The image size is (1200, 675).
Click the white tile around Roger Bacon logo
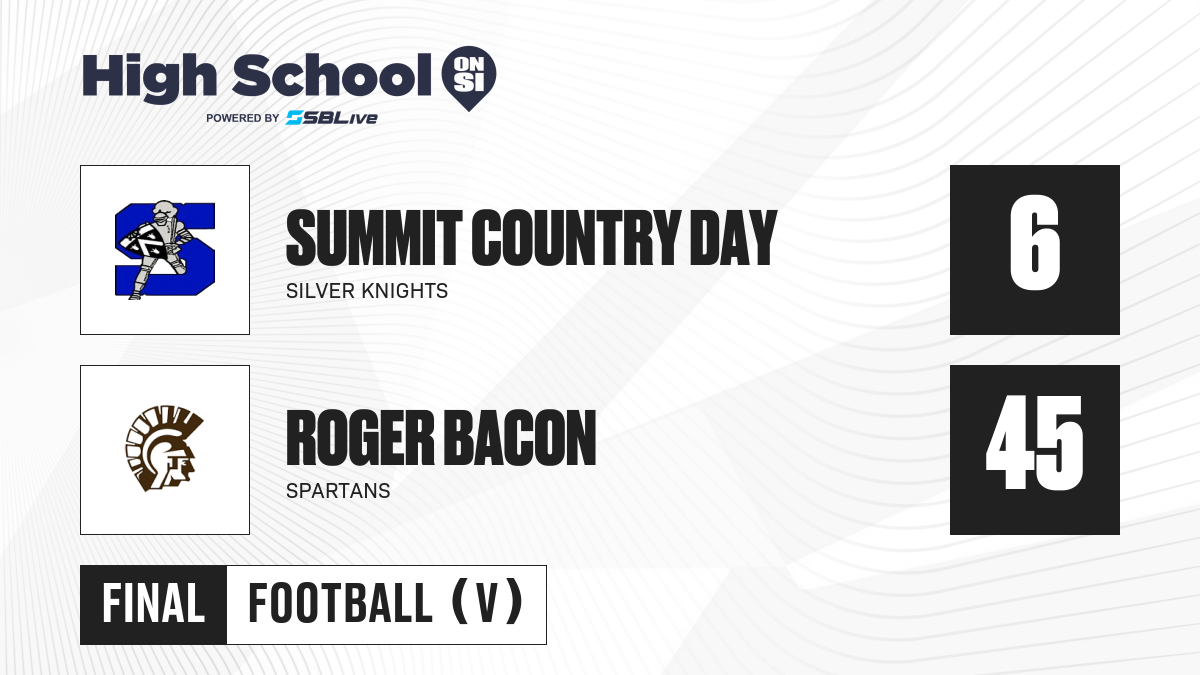(165, 450)
